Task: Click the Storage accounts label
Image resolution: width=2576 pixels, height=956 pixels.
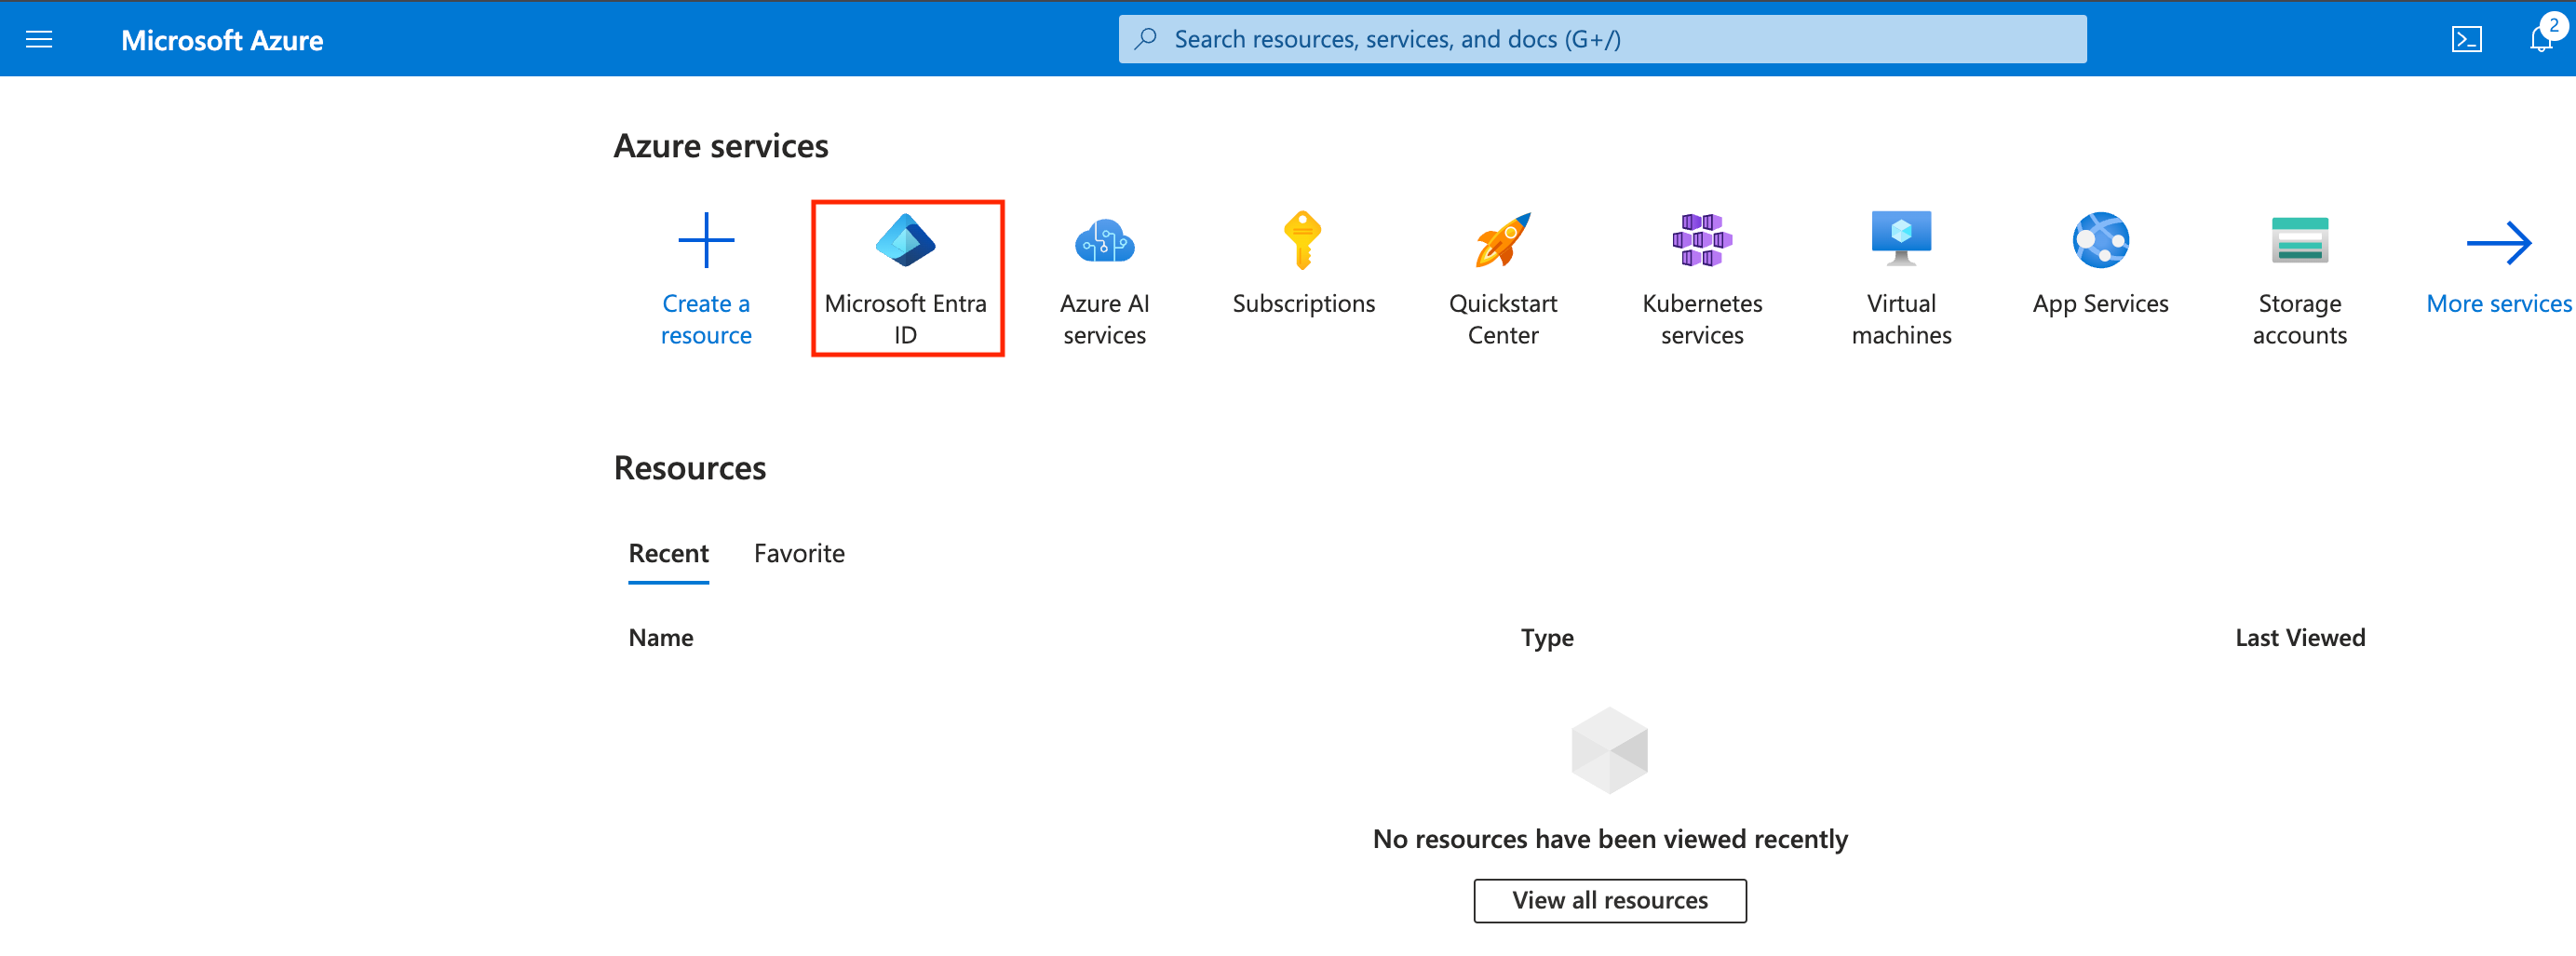Action: [2299, 319]
